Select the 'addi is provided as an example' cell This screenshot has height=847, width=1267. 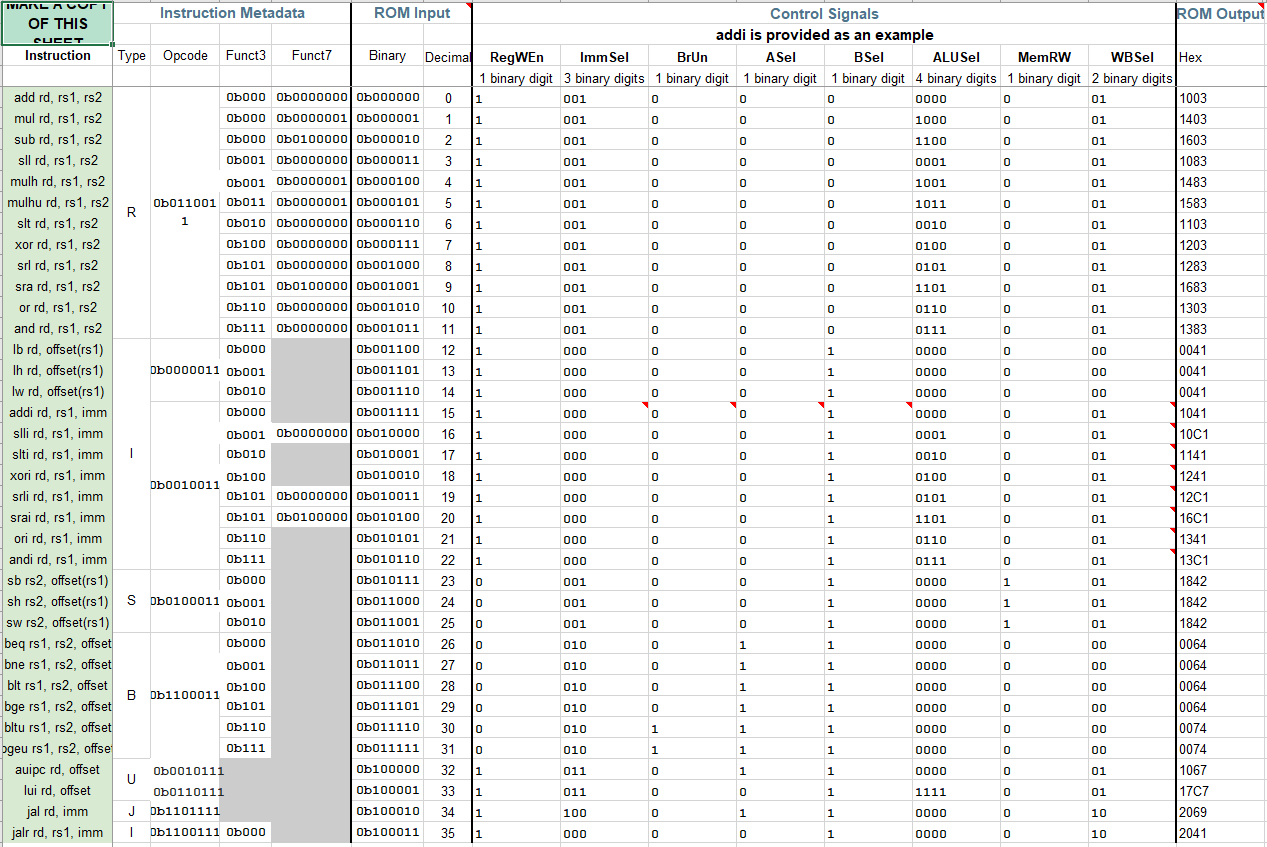(824, 35)
